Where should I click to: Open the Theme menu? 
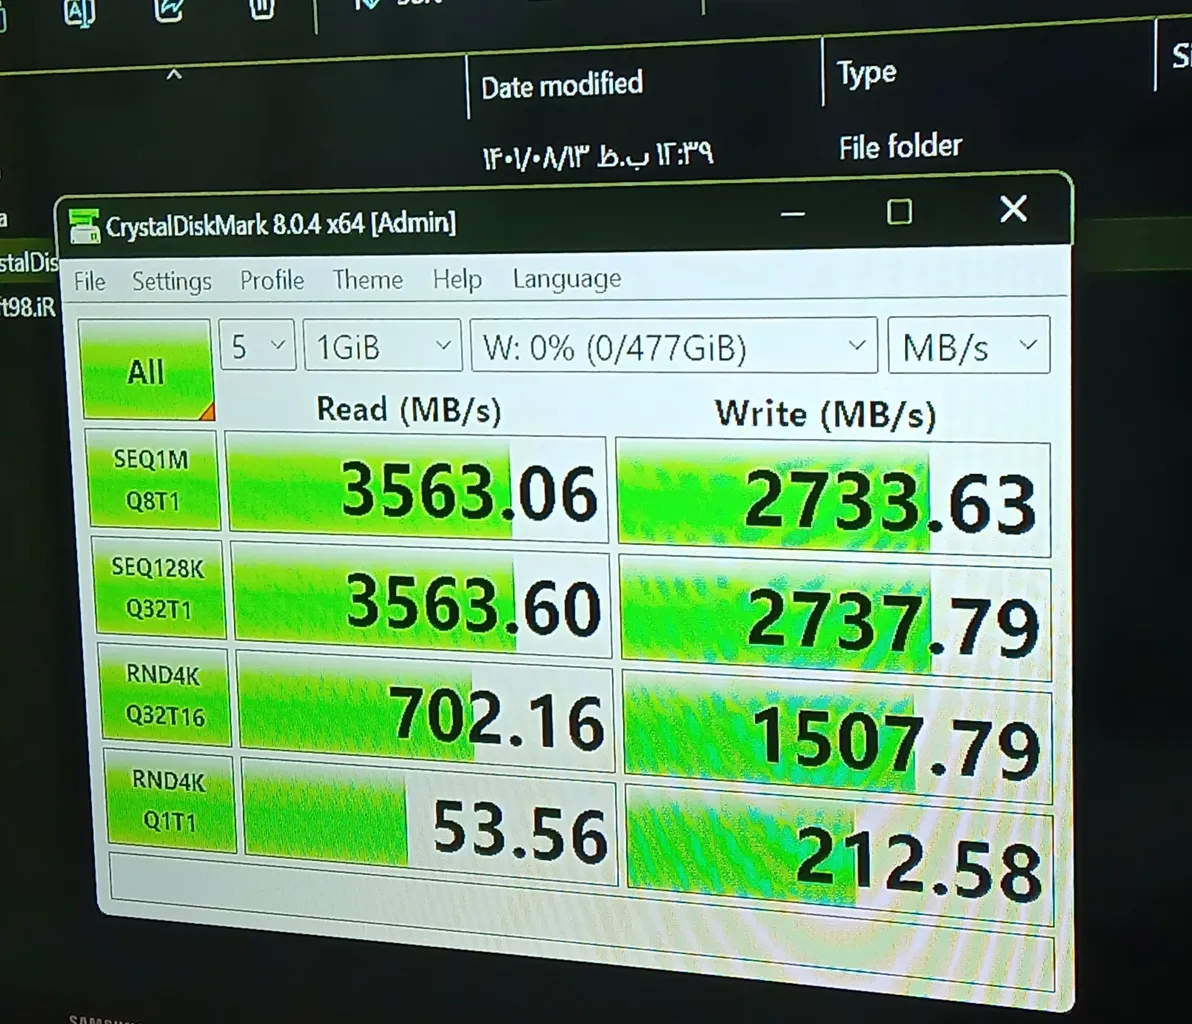(368, 280)
